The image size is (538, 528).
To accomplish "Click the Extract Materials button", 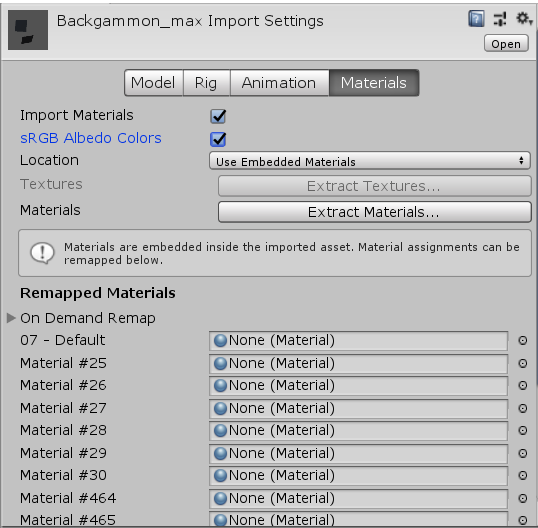I will 374,212.
